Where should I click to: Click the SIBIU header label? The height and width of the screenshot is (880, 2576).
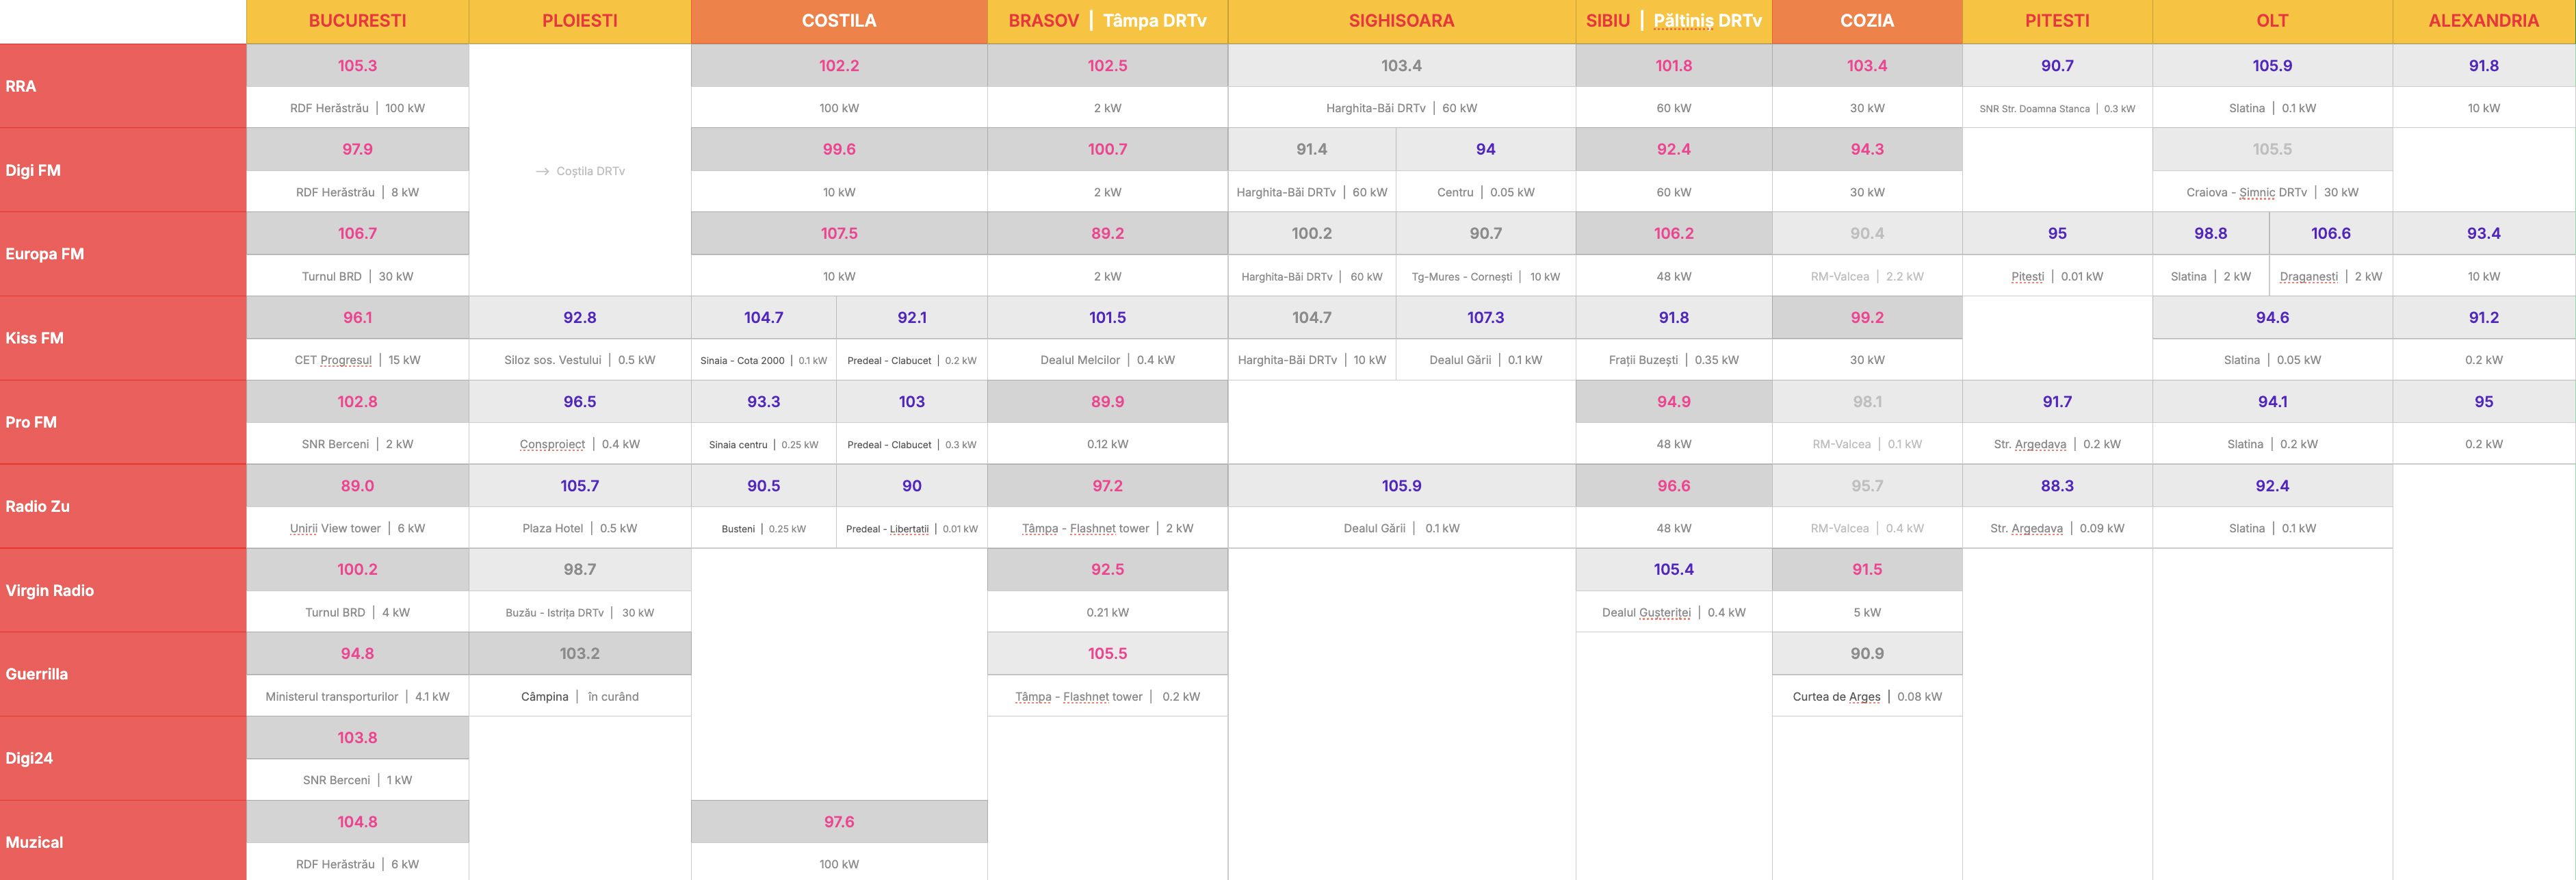pyautogui.click(x=1608, y=21)
